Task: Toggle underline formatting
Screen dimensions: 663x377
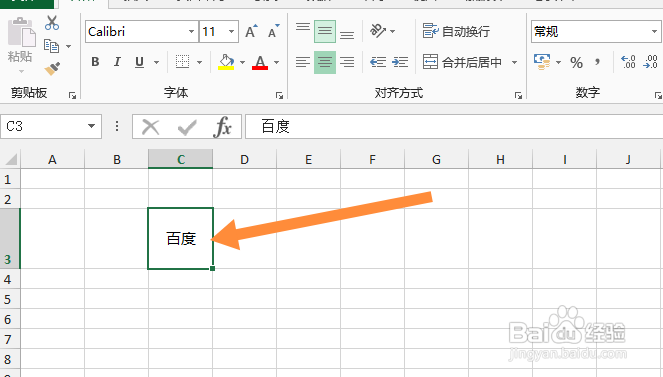Action: [x=139, y=62]
